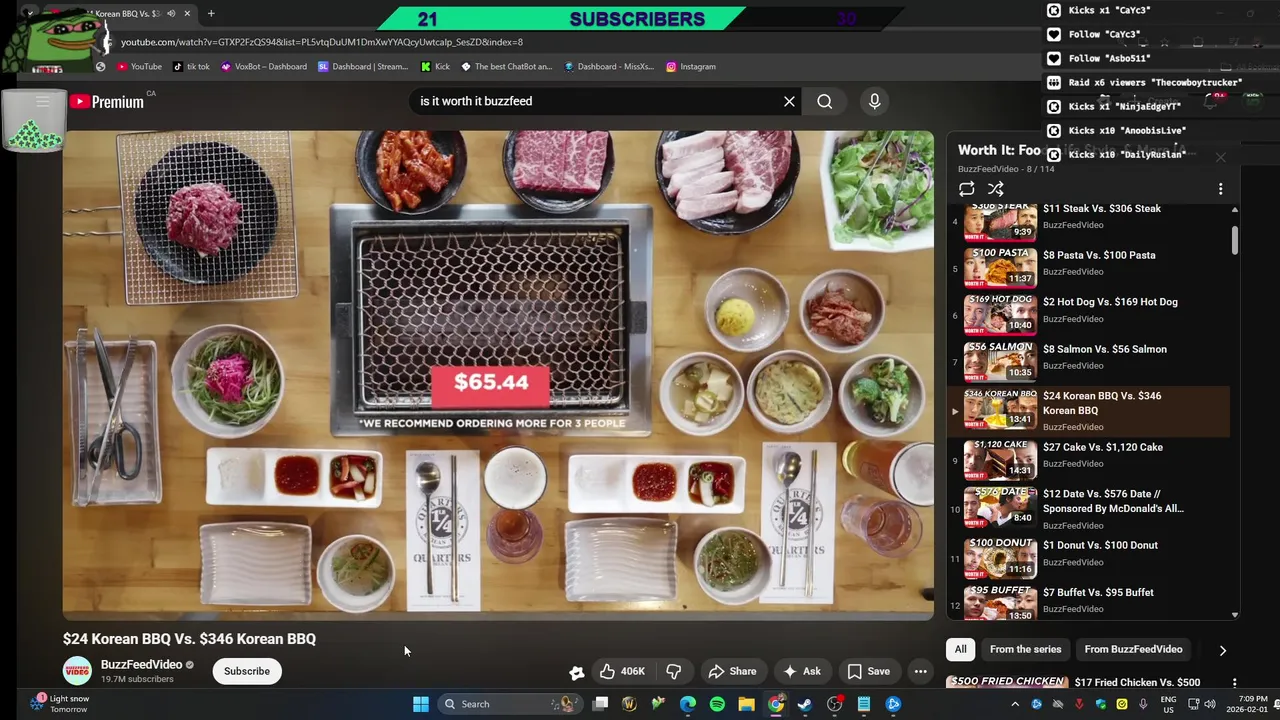Dislike the video with thumbs down
This screenshot has height=720, width=1280.
[x=674, y=671]
